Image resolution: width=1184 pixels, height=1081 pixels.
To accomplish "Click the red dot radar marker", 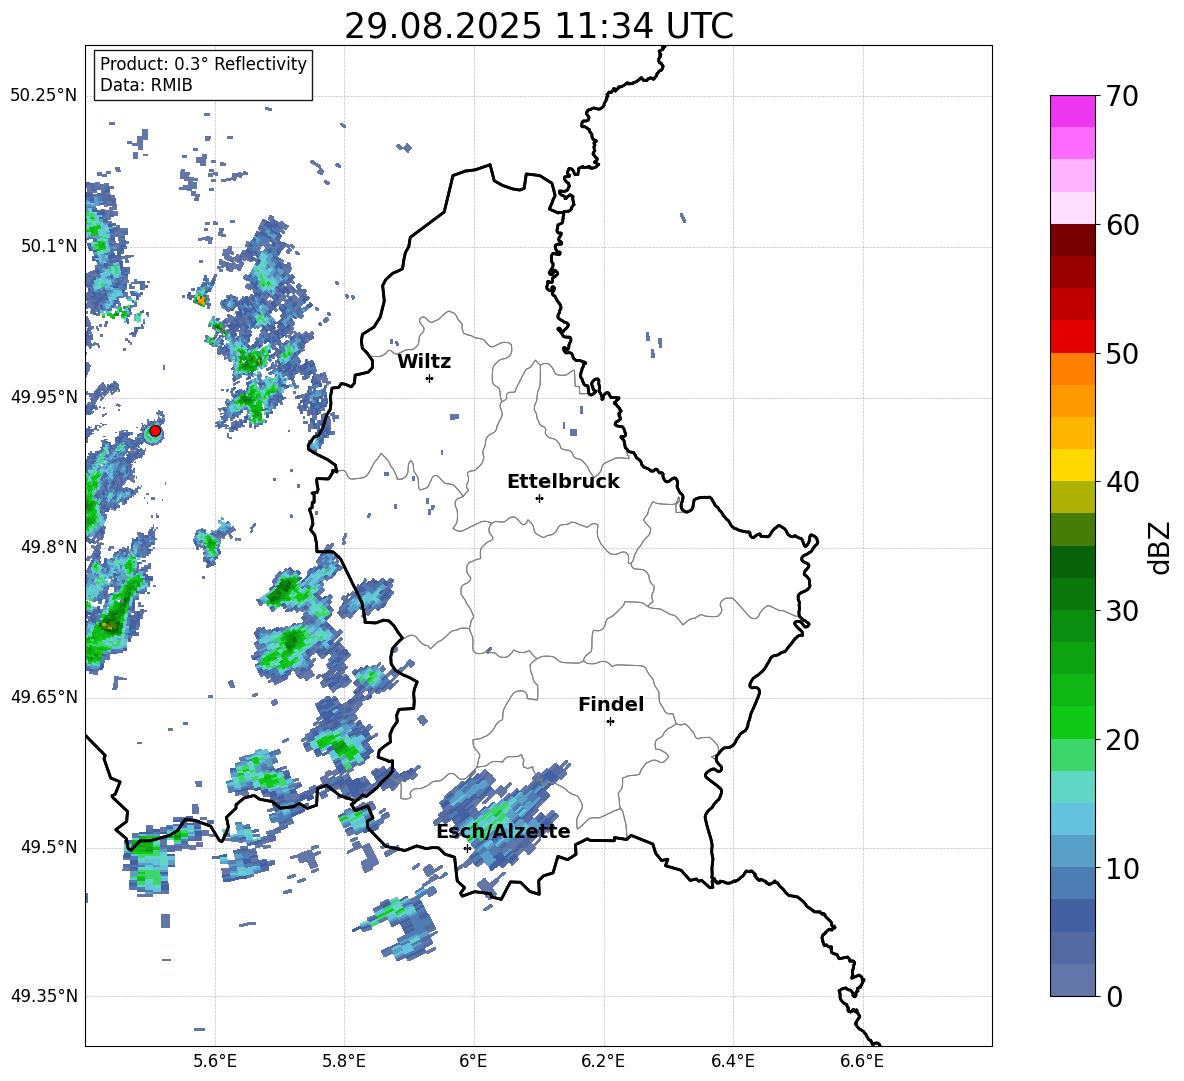I will [x=155, y=431].
